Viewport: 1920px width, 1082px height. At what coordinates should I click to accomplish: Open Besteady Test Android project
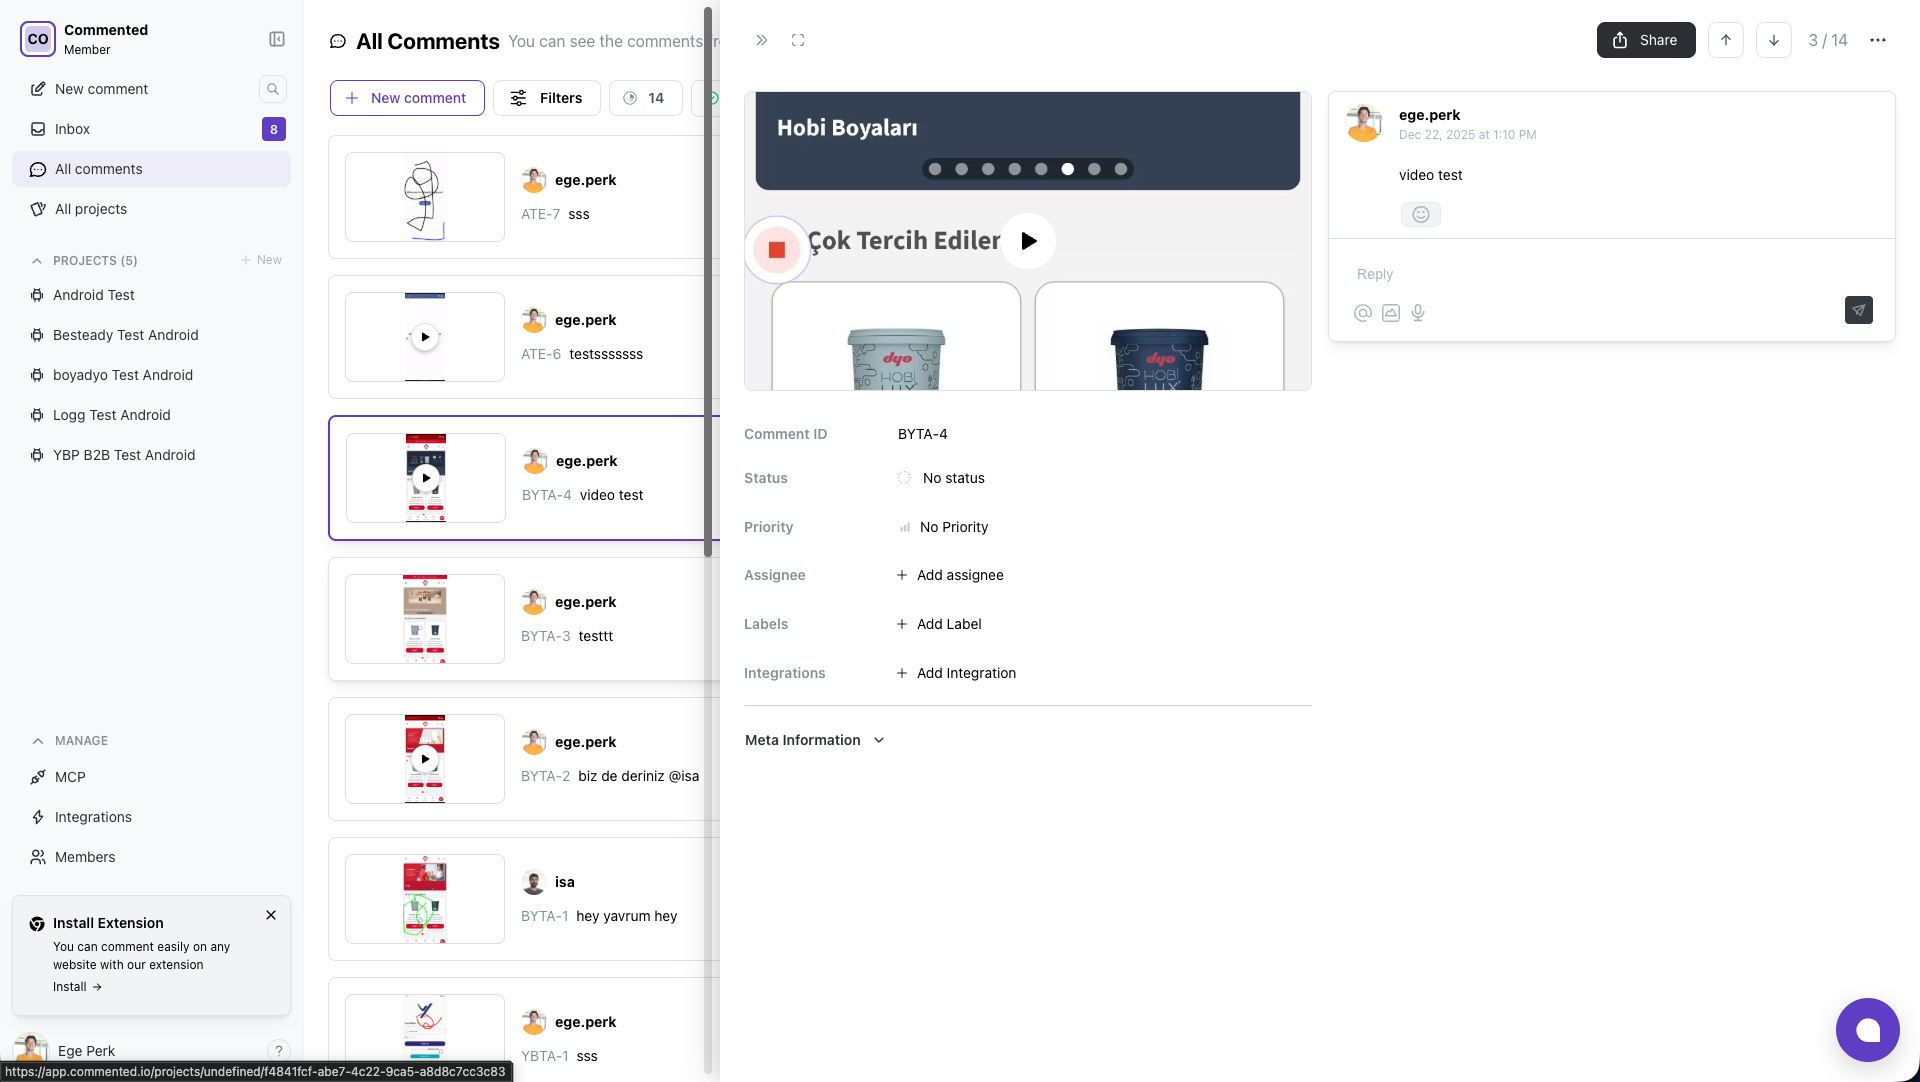151,335
